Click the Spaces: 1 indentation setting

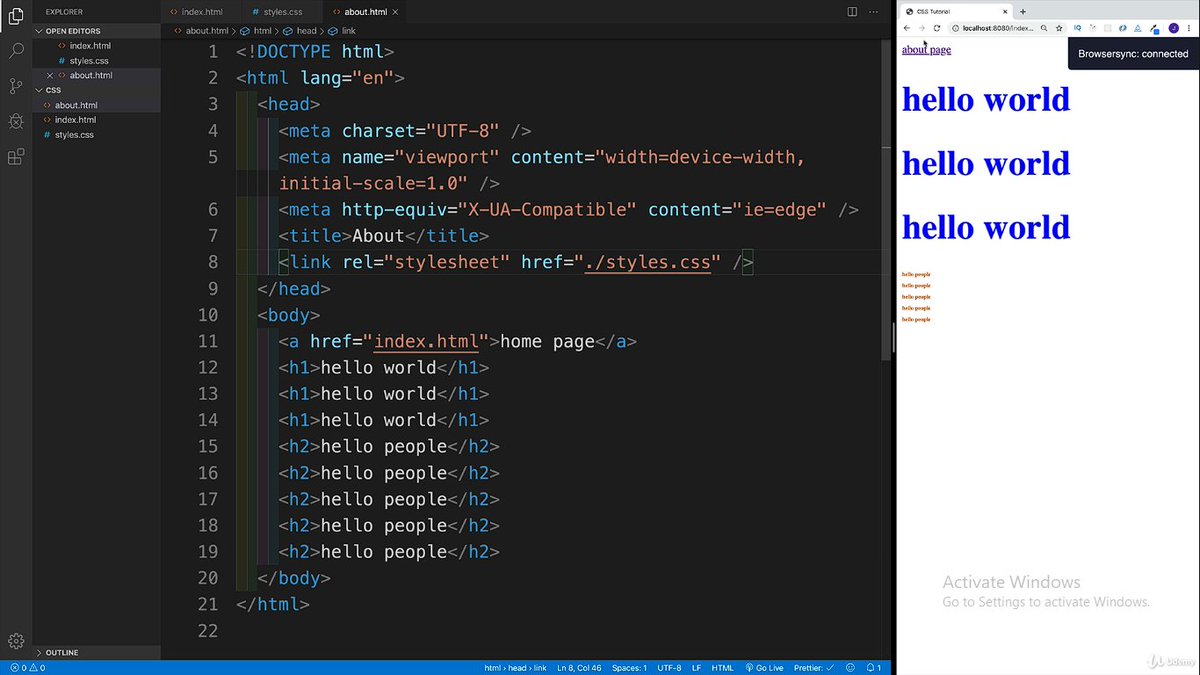pos(629,667)
